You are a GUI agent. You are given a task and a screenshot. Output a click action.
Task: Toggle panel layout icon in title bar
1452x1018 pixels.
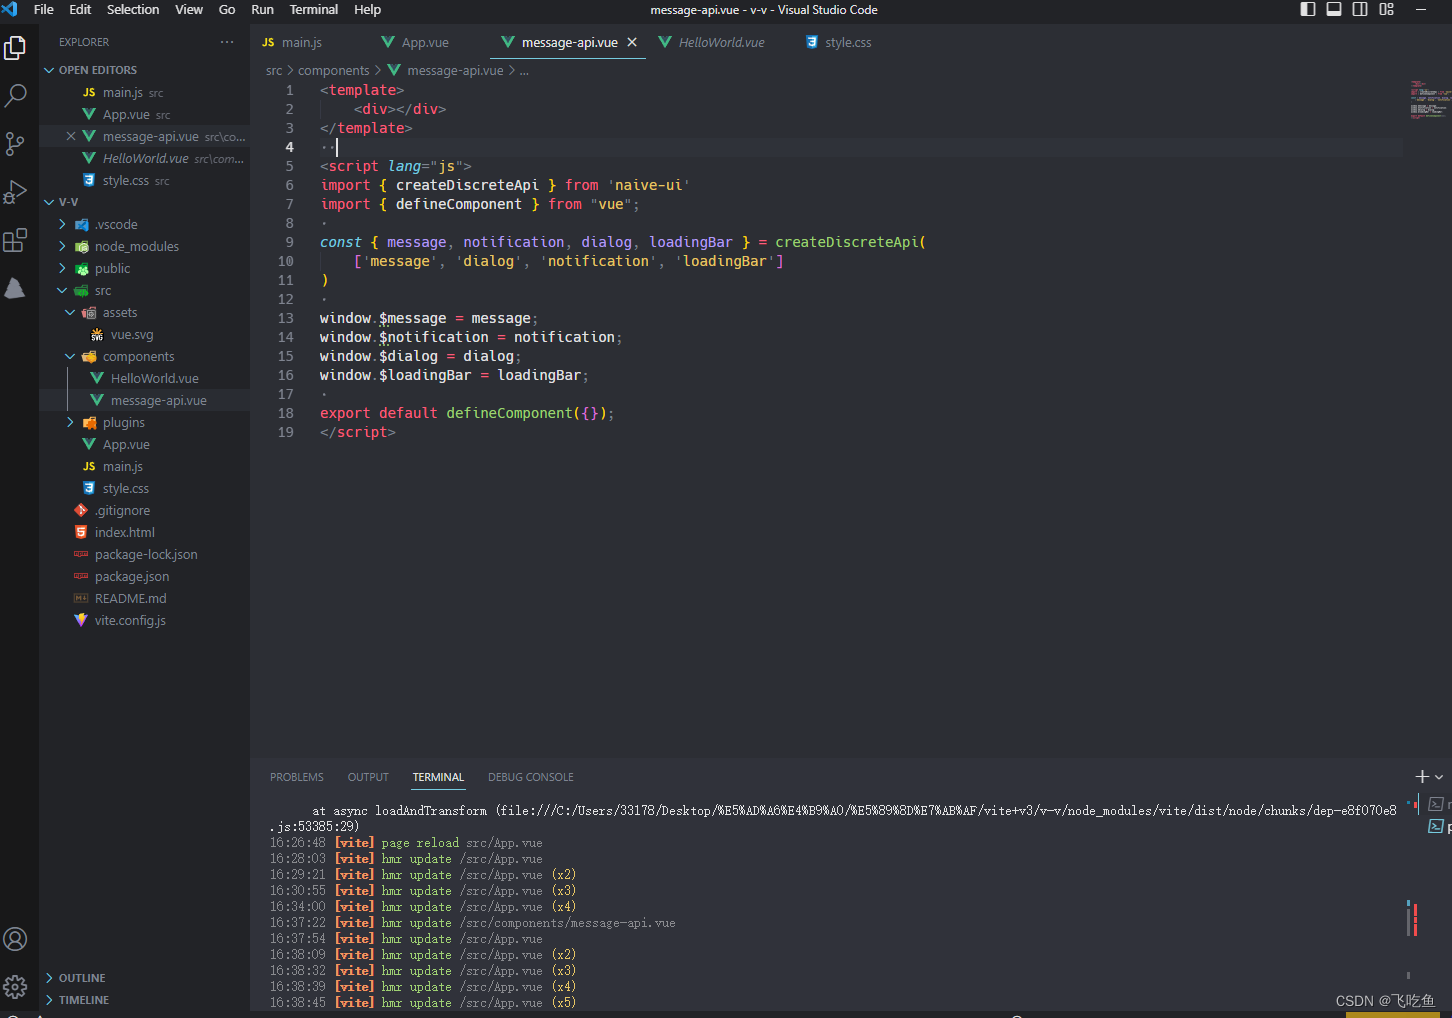[1334, 9]
